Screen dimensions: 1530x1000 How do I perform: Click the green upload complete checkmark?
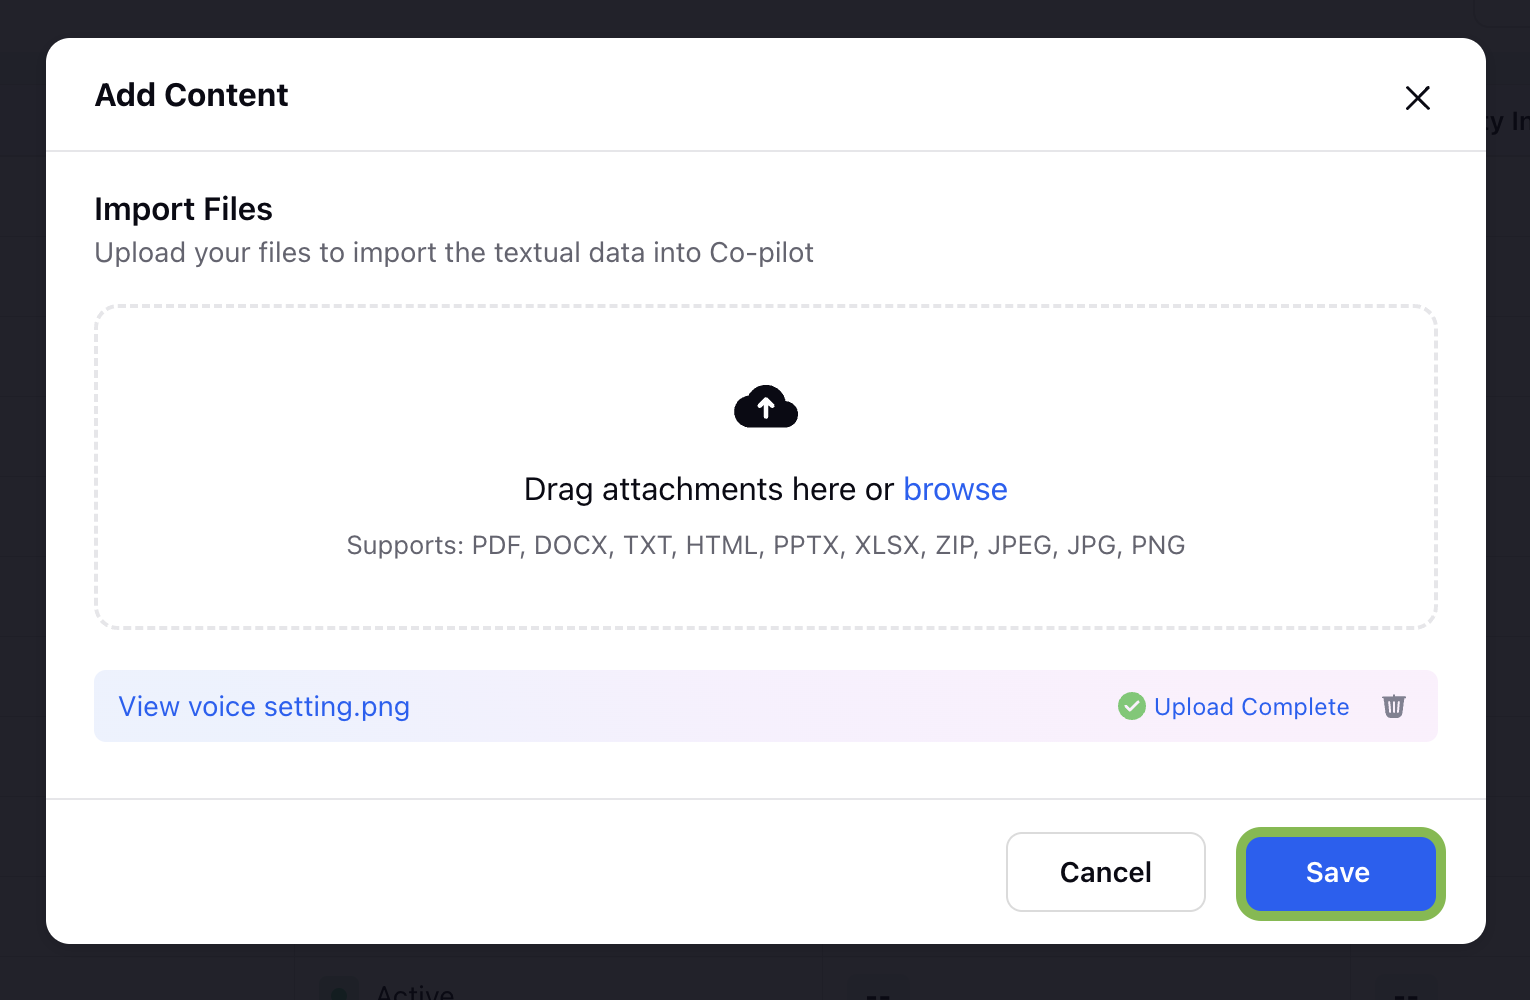(1131, 706)
